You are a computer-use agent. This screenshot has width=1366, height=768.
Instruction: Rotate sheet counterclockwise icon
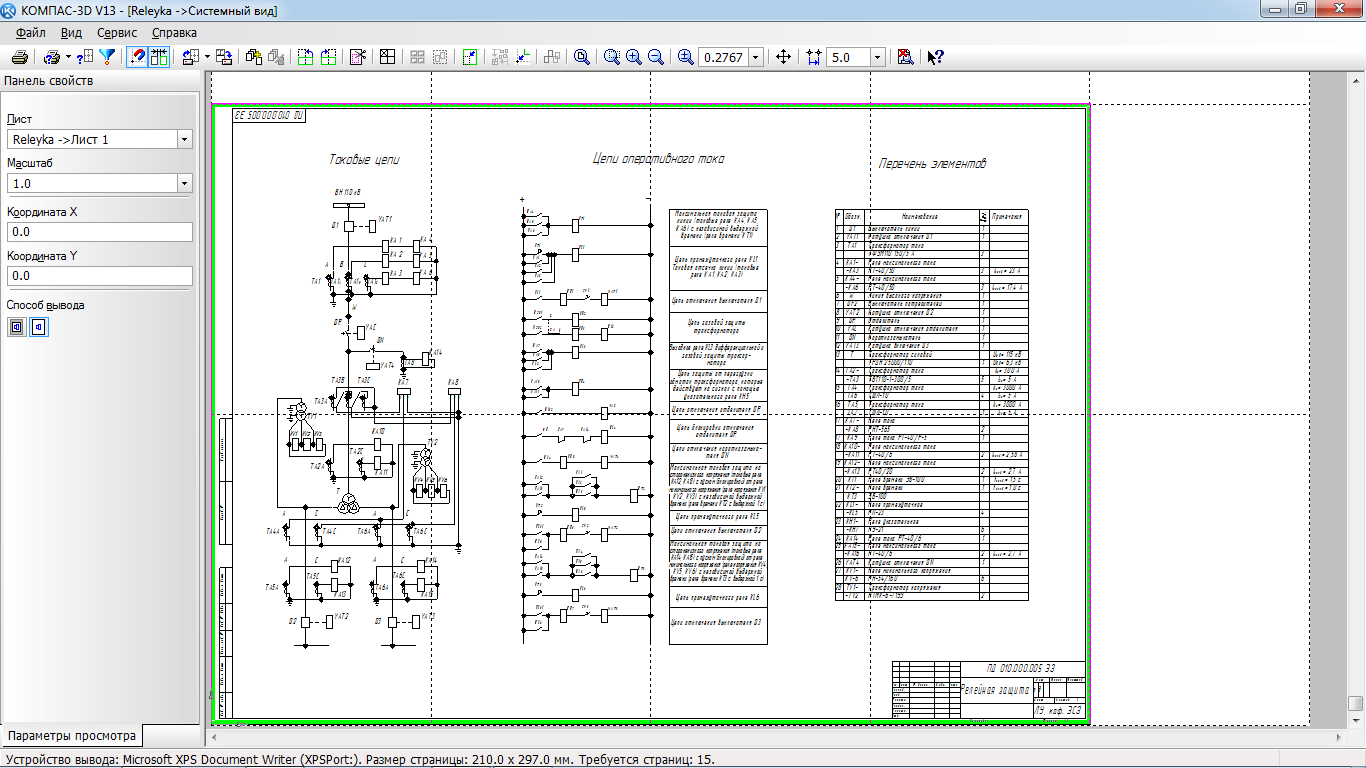click(305, 57)
